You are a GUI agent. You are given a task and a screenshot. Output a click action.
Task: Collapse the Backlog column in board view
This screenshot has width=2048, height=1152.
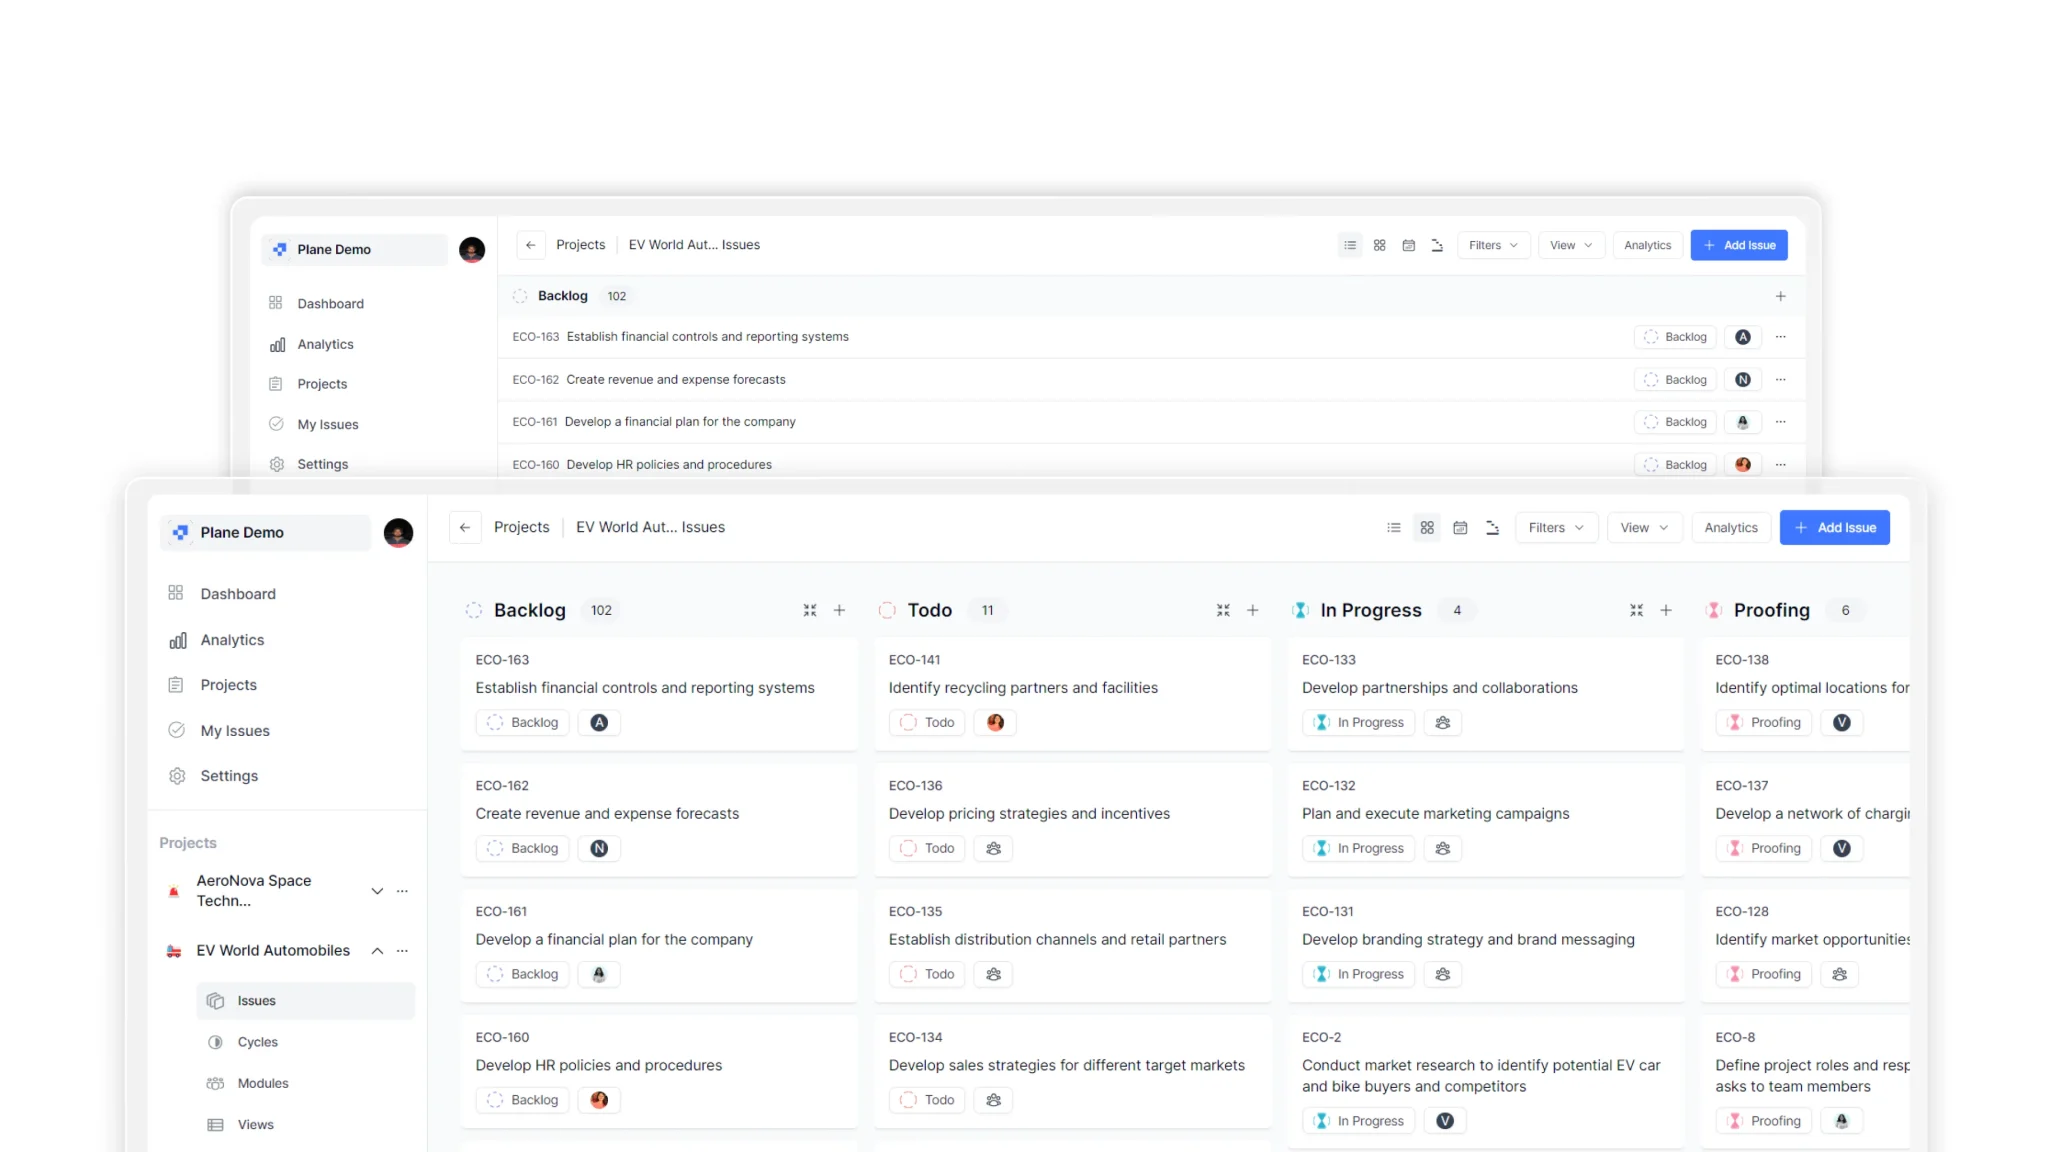tap(810, 609)
